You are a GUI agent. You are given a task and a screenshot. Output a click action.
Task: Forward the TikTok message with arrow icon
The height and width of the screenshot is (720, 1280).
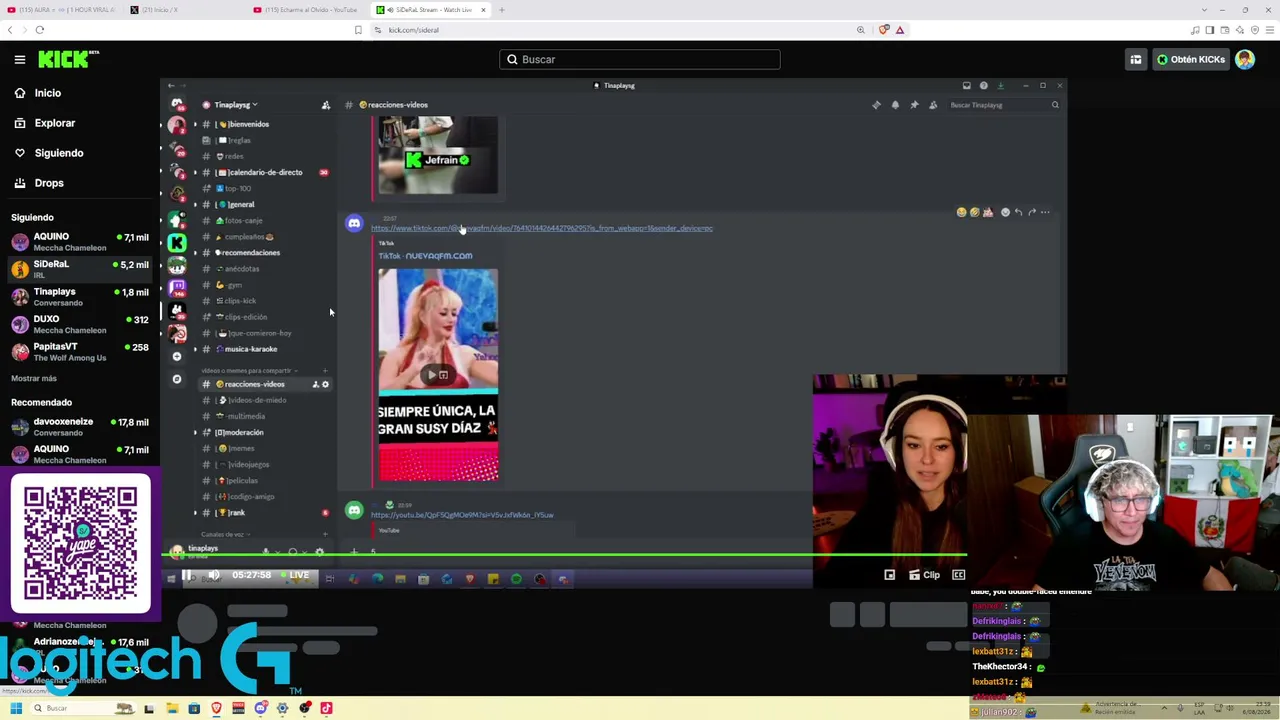pyautogui.click(x=1032, y=212)
